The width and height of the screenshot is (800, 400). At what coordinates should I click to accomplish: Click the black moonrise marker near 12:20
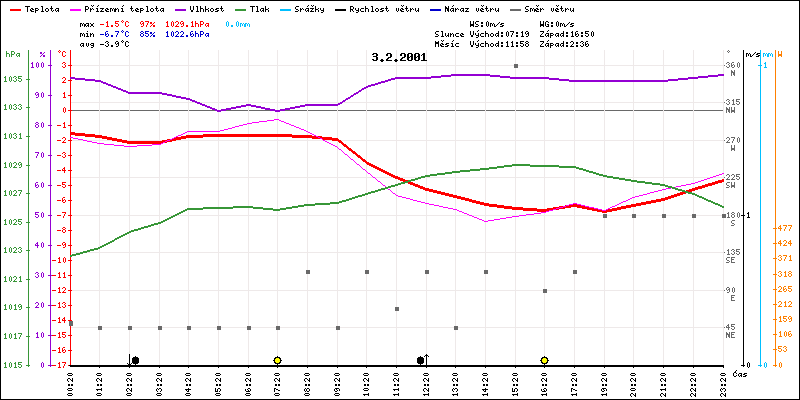(x=421, y=360)
